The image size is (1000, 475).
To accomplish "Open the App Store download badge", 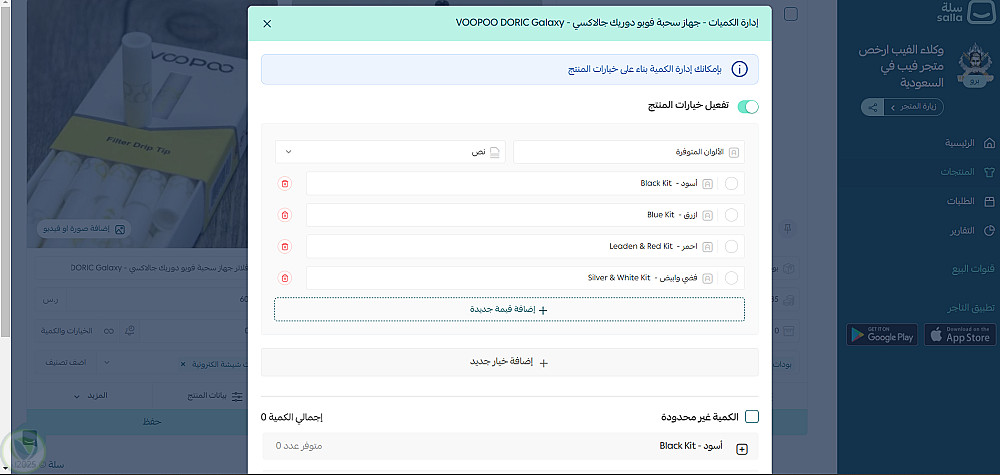I will point(960,335).
